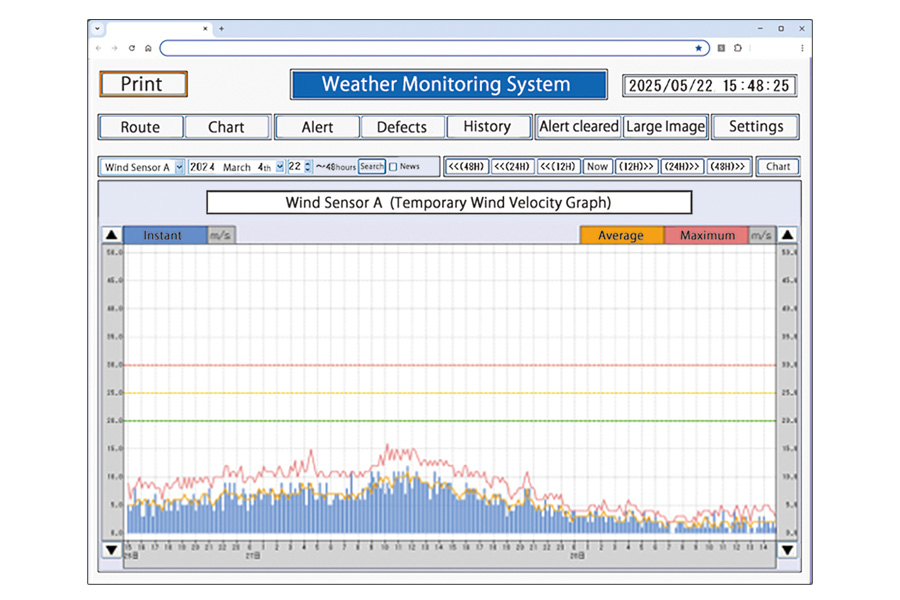
Task: Go back 48 hours with <<(48H)
Action: pyautogui.click(x=466, y=167)
